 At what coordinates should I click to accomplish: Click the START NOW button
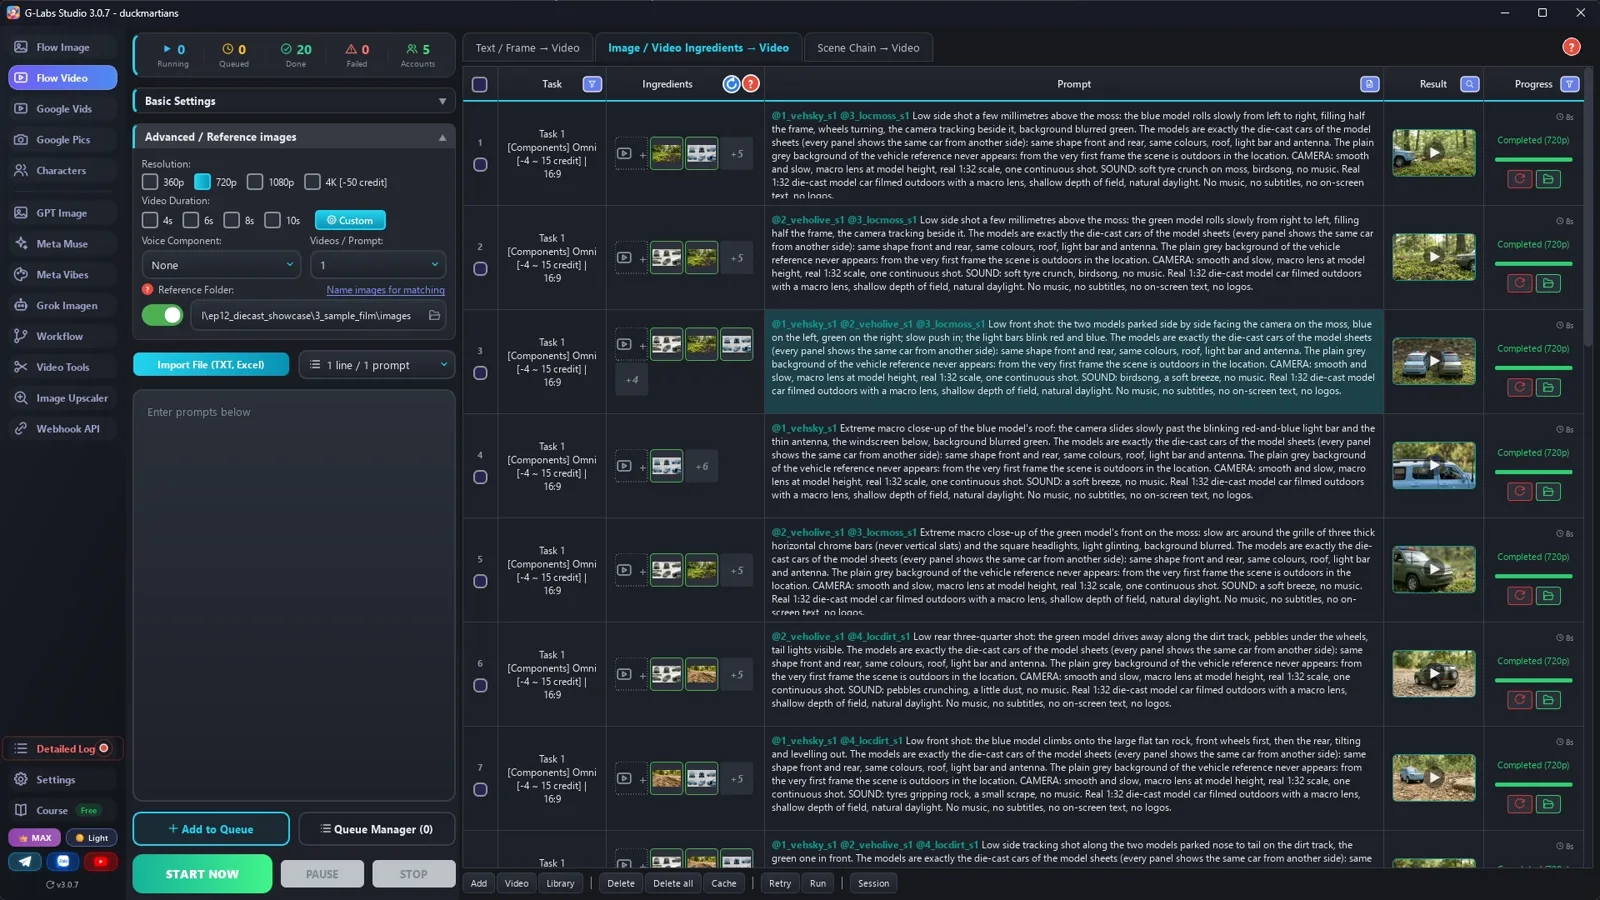pyautogui.click(x=202, y=874)
